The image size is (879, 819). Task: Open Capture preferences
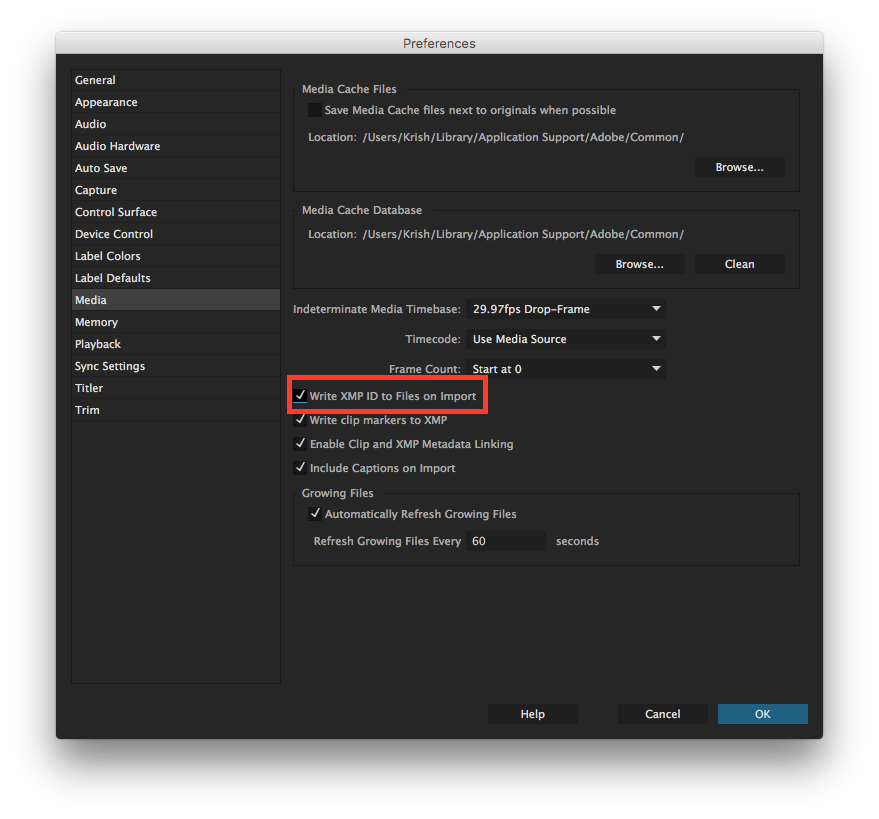click(x=175, y=190)
